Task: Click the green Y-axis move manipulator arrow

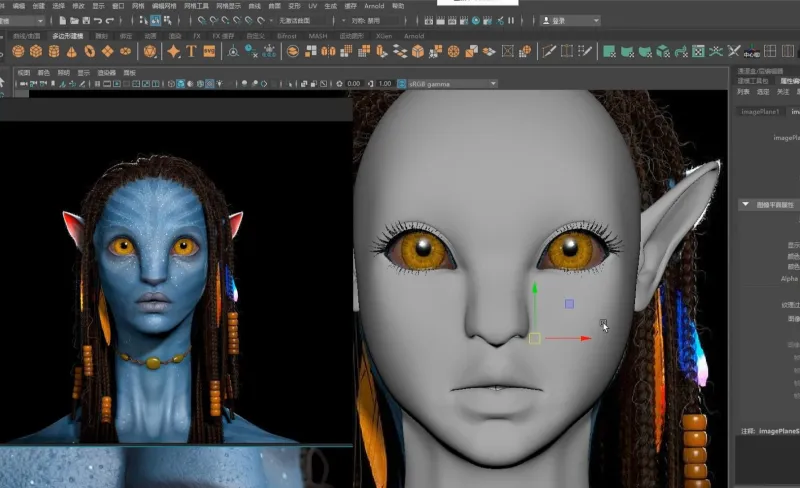Action: [x=535, y=289]
